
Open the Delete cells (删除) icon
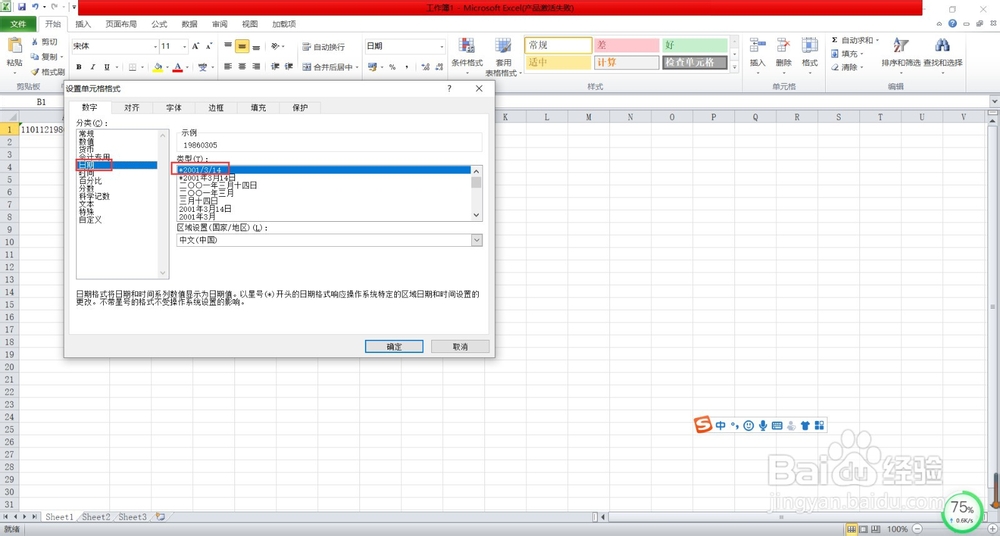point(783,45)
